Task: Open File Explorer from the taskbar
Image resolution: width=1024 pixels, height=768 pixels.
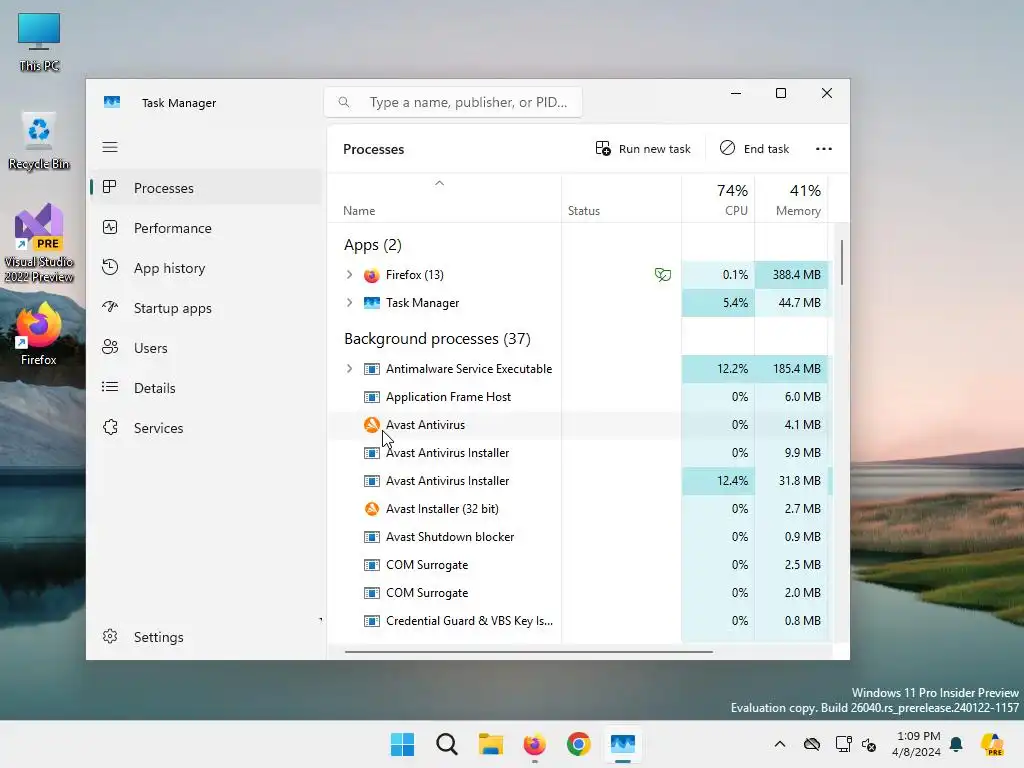Action: (490, 744)
